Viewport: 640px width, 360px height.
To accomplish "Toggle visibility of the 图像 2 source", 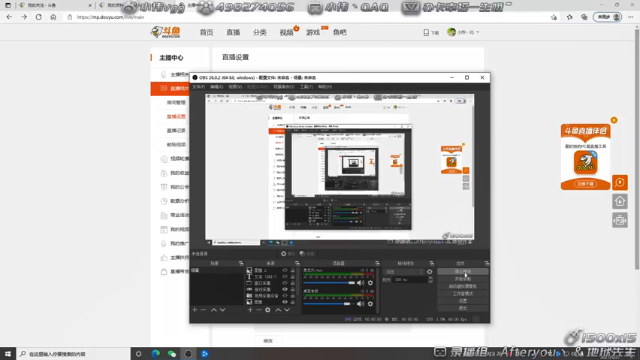I will point(285,270).
